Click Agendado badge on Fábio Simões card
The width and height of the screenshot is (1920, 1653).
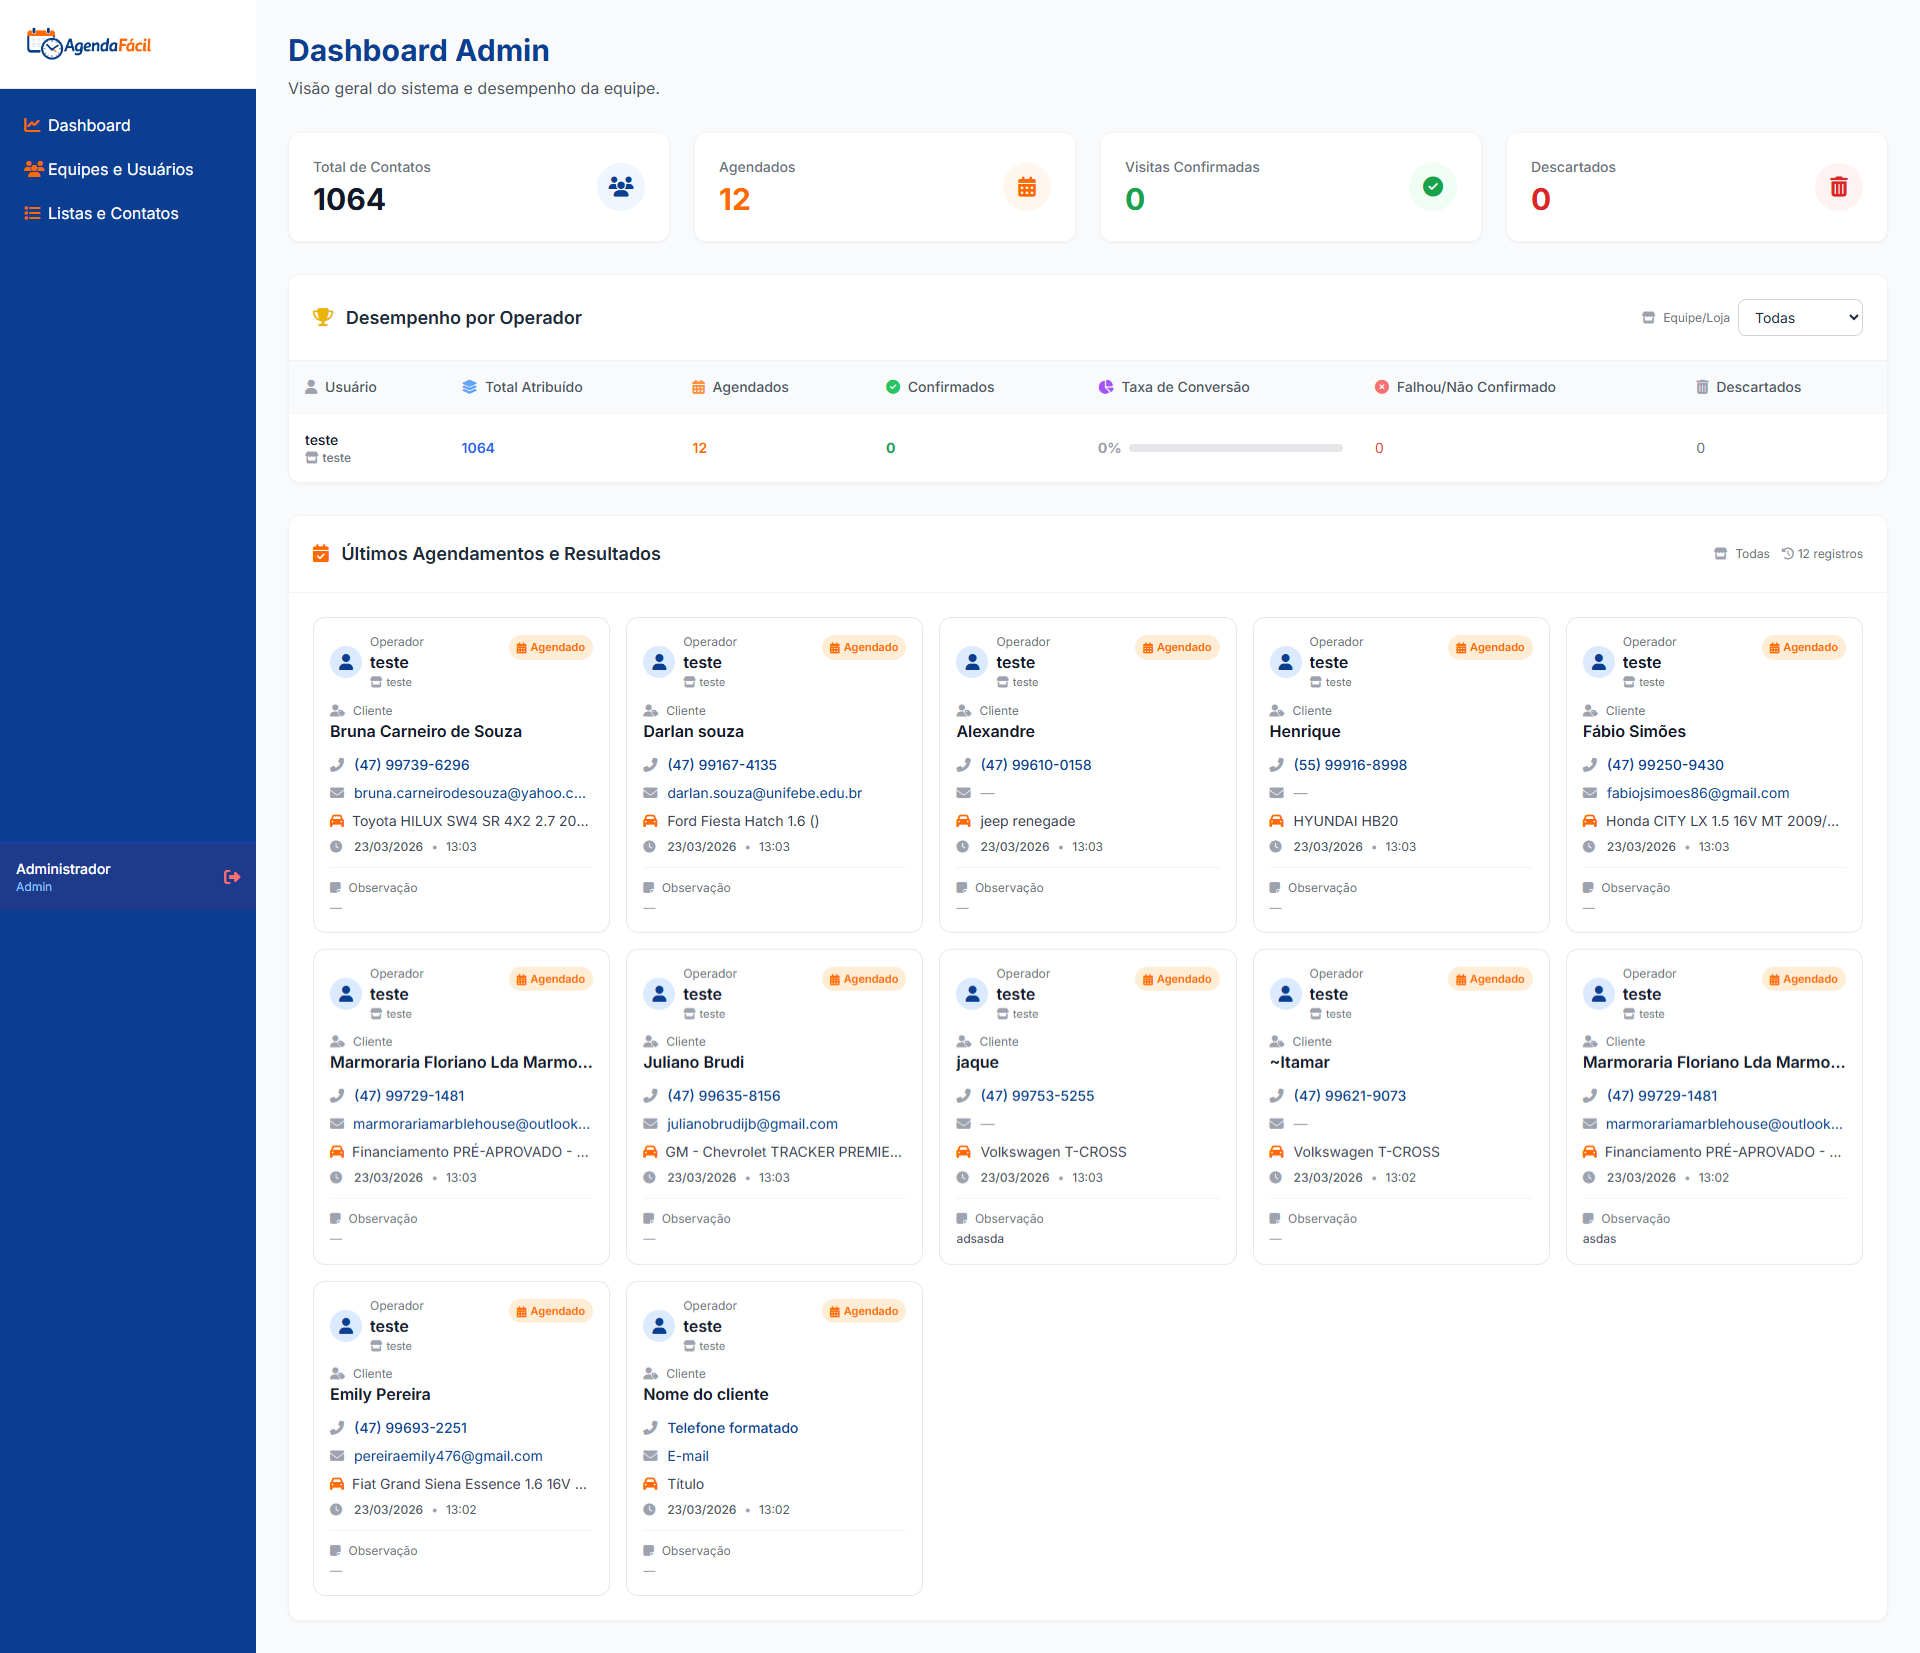[x=1803, y=648]
